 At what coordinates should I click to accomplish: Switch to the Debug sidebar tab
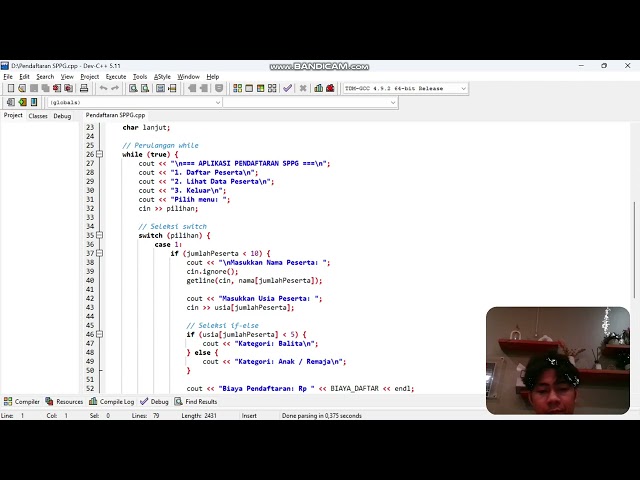click(x=62, y=116)
